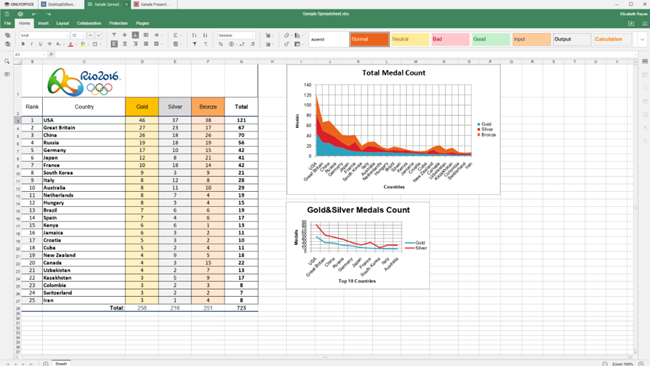
Task: Align cell text to middle vertically
Action: point(125,35)
